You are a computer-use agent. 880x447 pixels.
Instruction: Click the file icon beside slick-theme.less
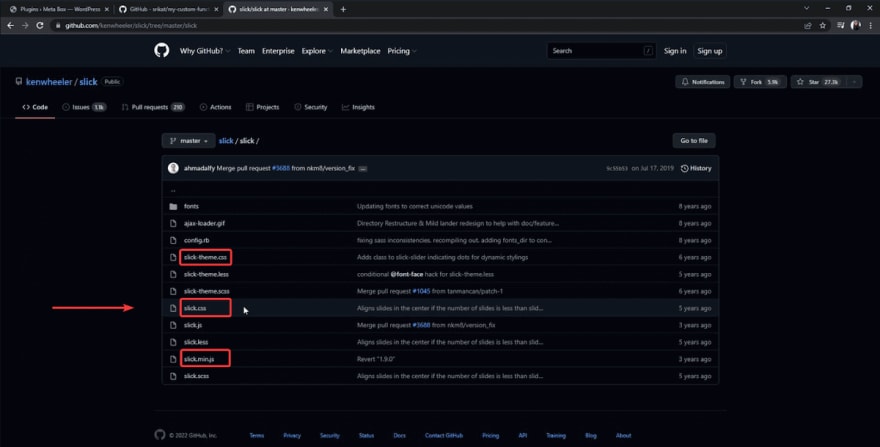(173, 274)
